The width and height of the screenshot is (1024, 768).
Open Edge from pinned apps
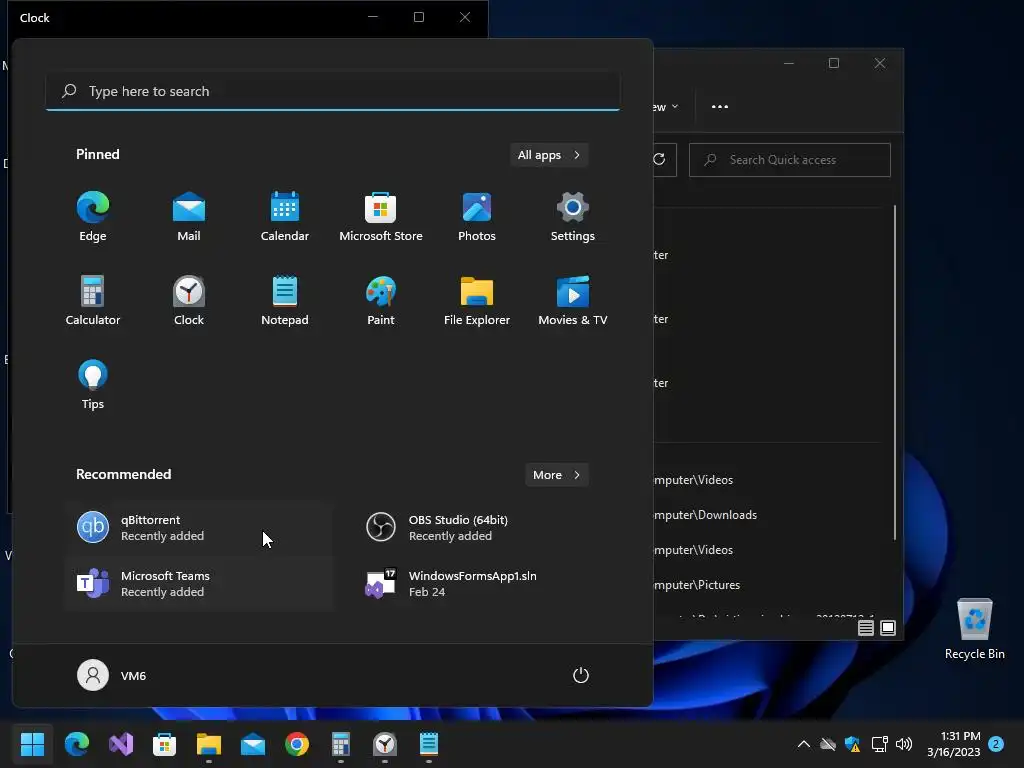[x=93, y=217]
